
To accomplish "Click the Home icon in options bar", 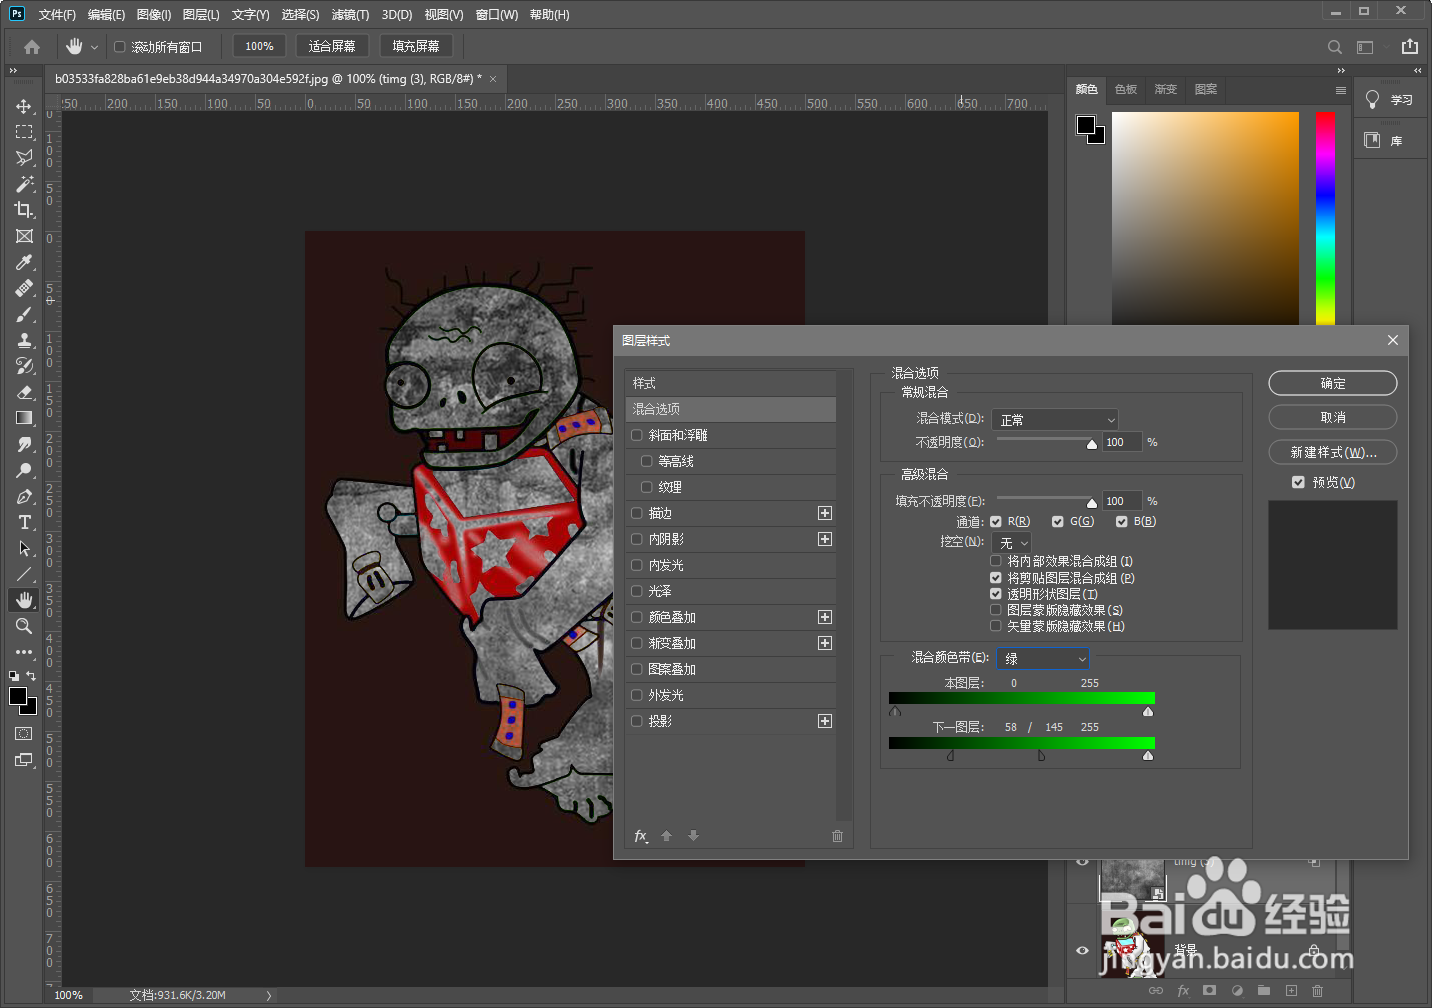I will tap(32, 47).
